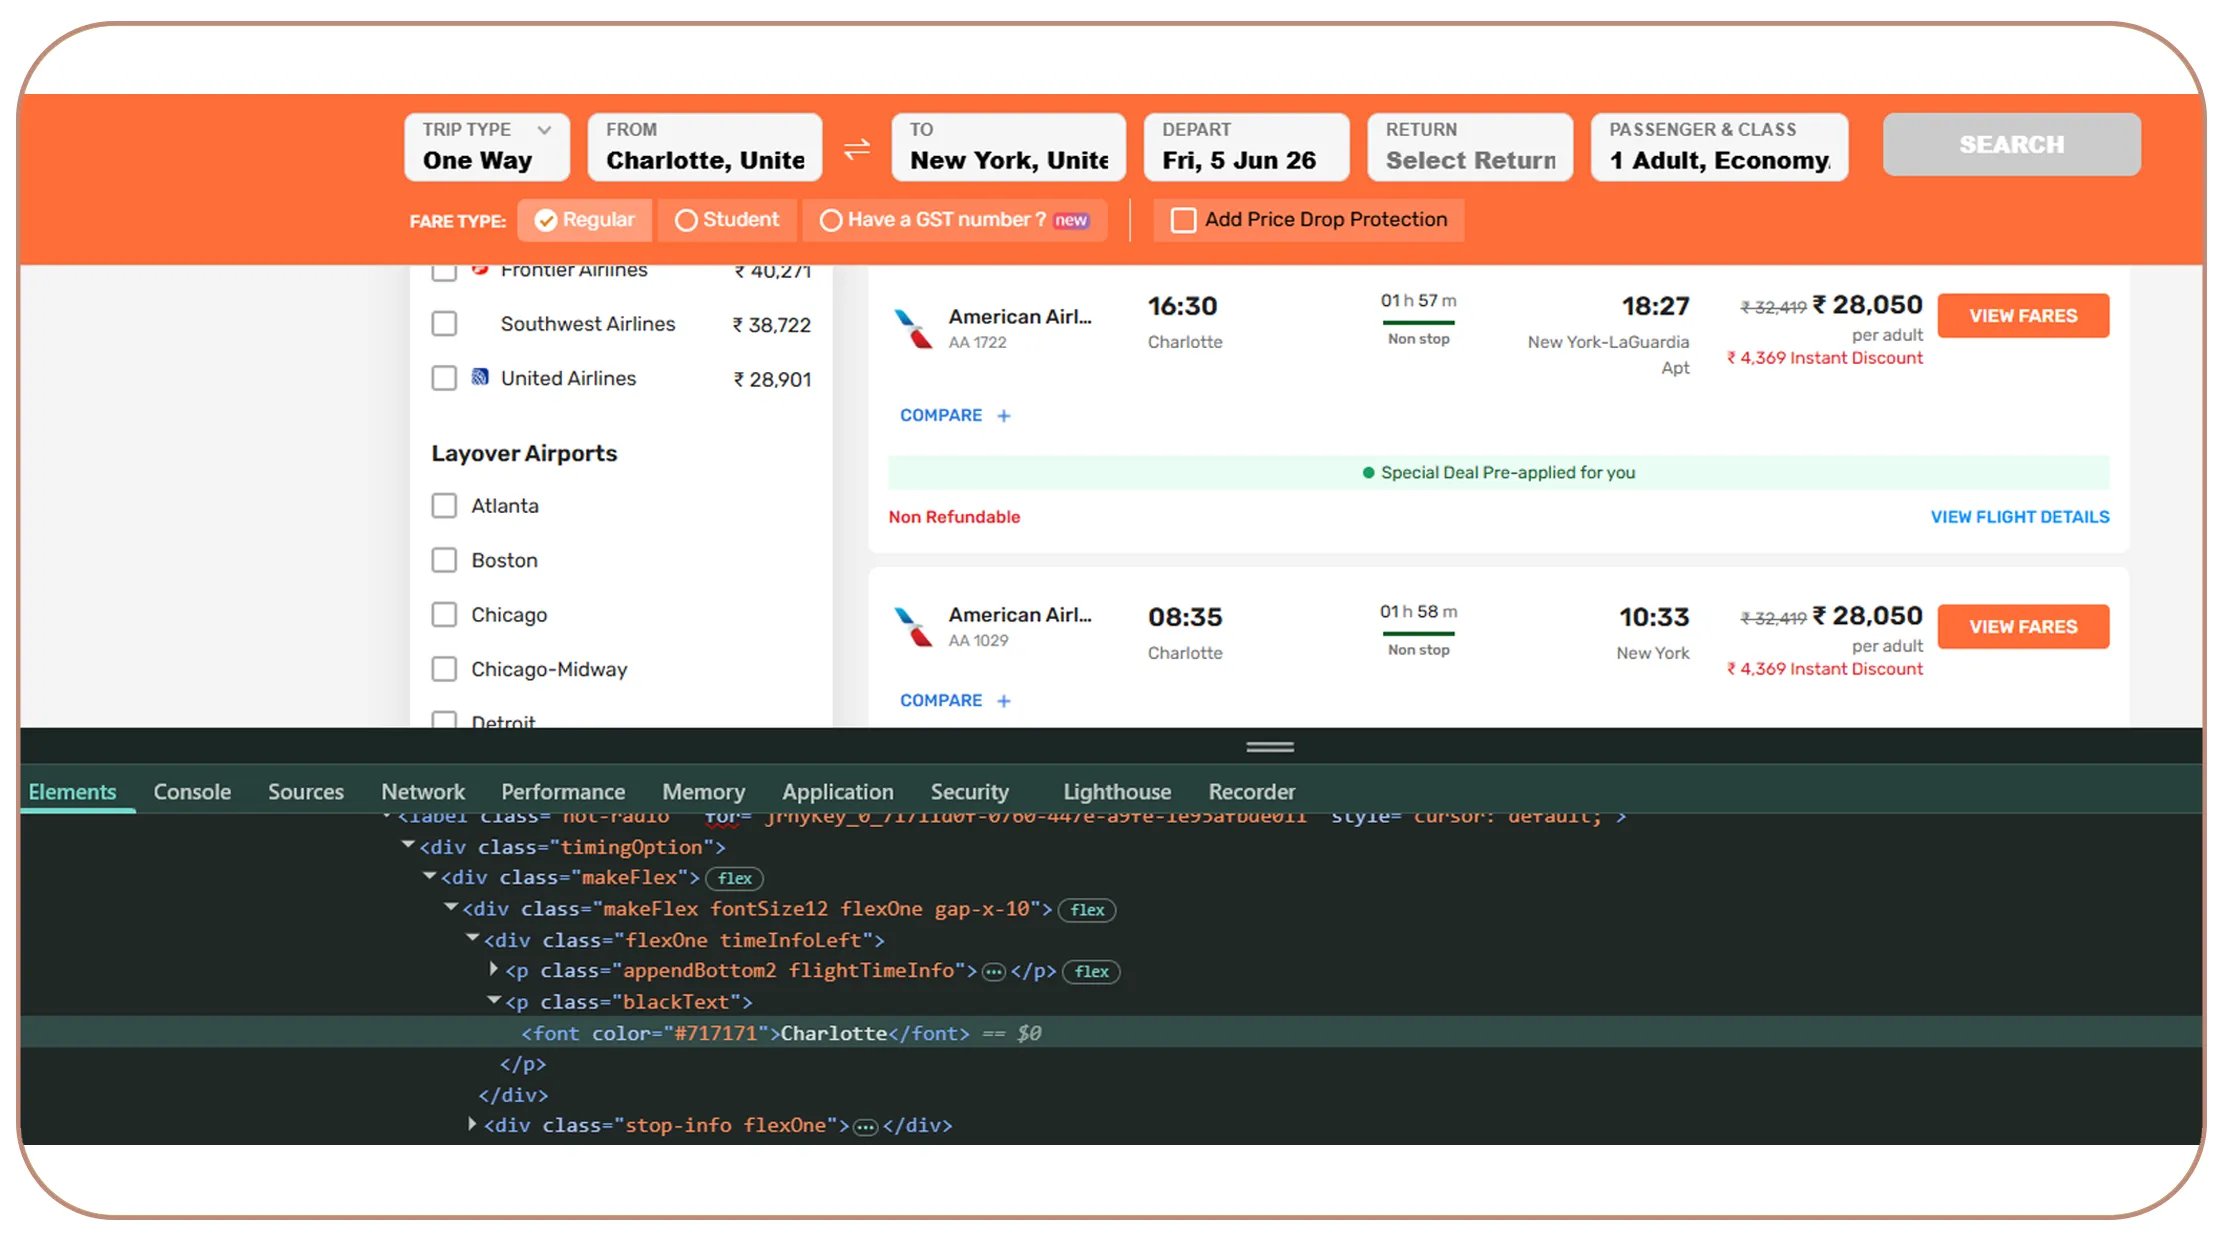This screenshot has width=2223, height=1240.
Task: Open the Depart date picker
Action: [1246, 147]
